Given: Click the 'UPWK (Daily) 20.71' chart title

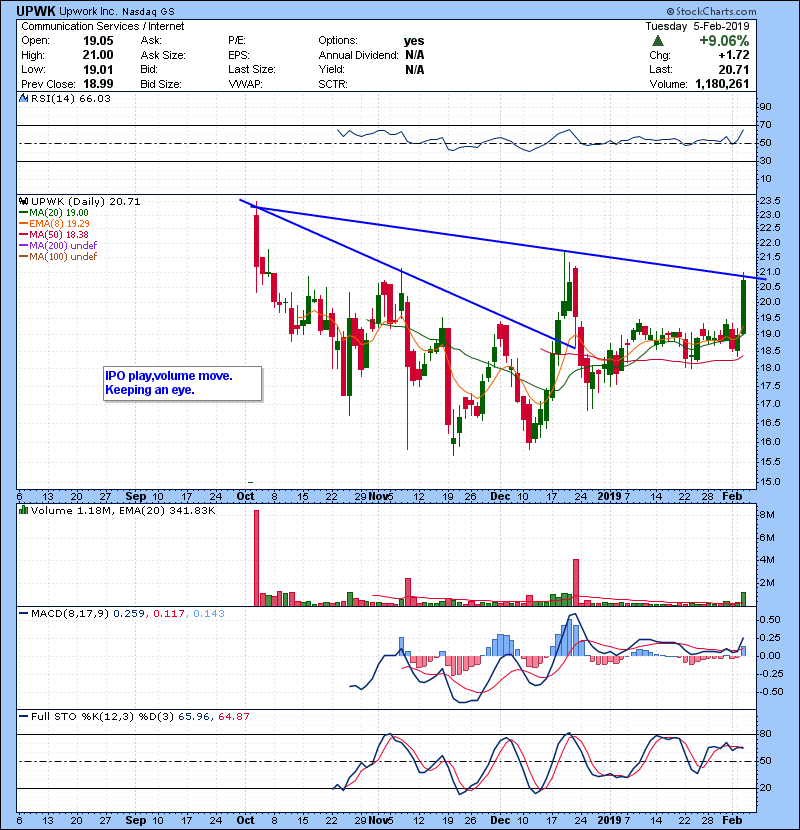Looking at the screenshot, I should 86,201.
